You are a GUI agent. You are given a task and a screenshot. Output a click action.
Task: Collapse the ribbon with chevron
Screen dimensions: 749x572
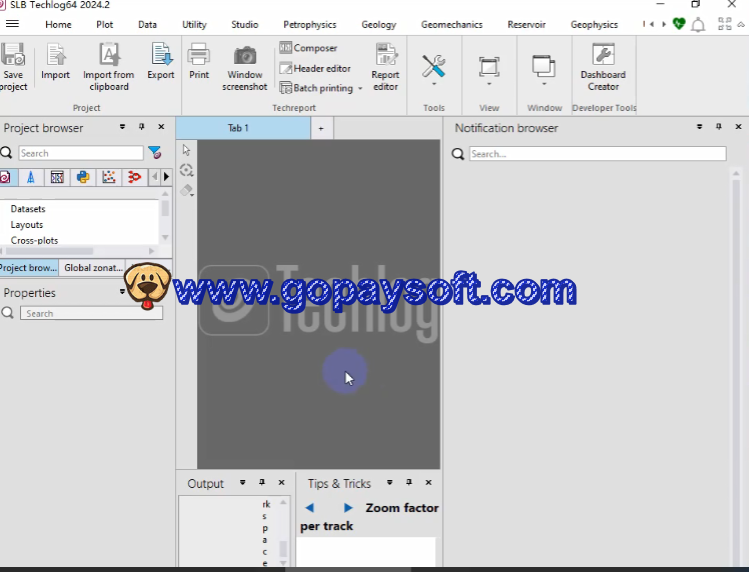click(x=741, y=24)
